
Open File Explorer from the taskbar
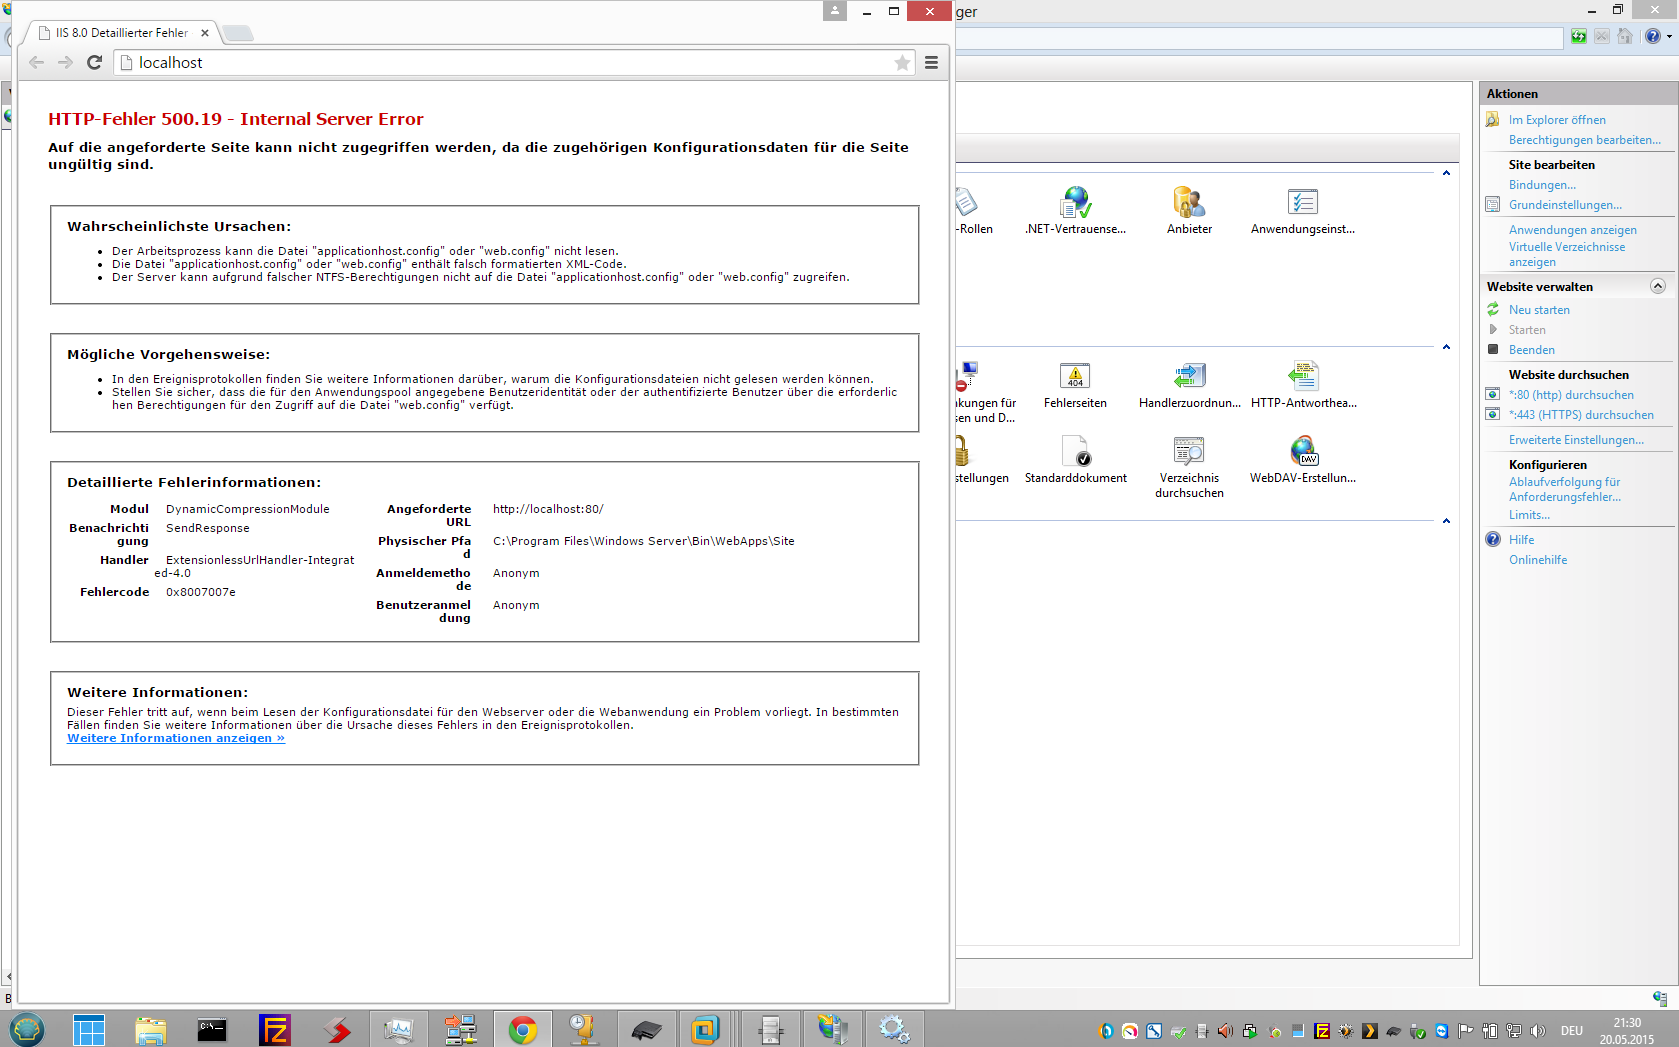pos(150,1029)
